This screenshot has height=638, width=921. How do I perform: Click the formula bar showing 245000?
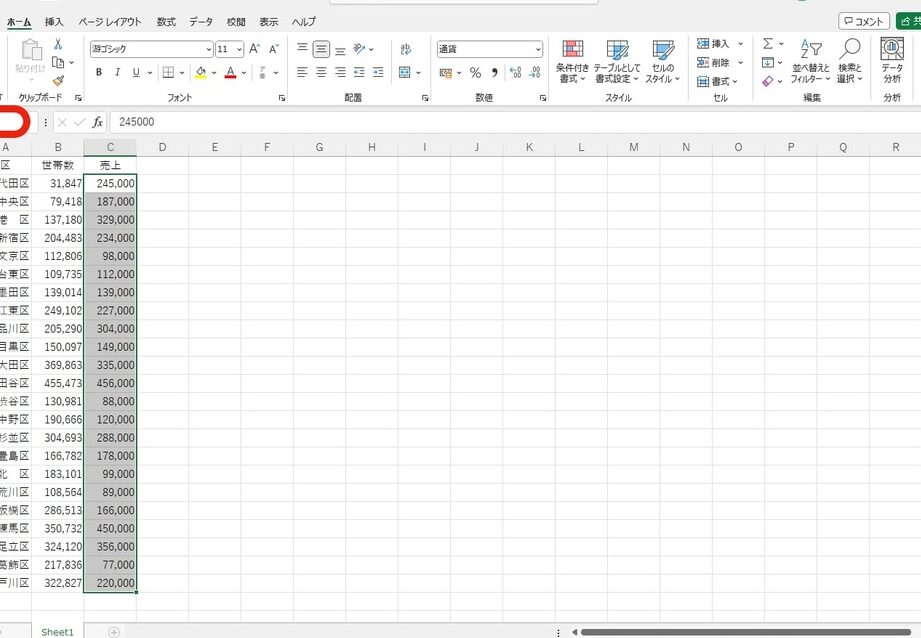(515, 122)
